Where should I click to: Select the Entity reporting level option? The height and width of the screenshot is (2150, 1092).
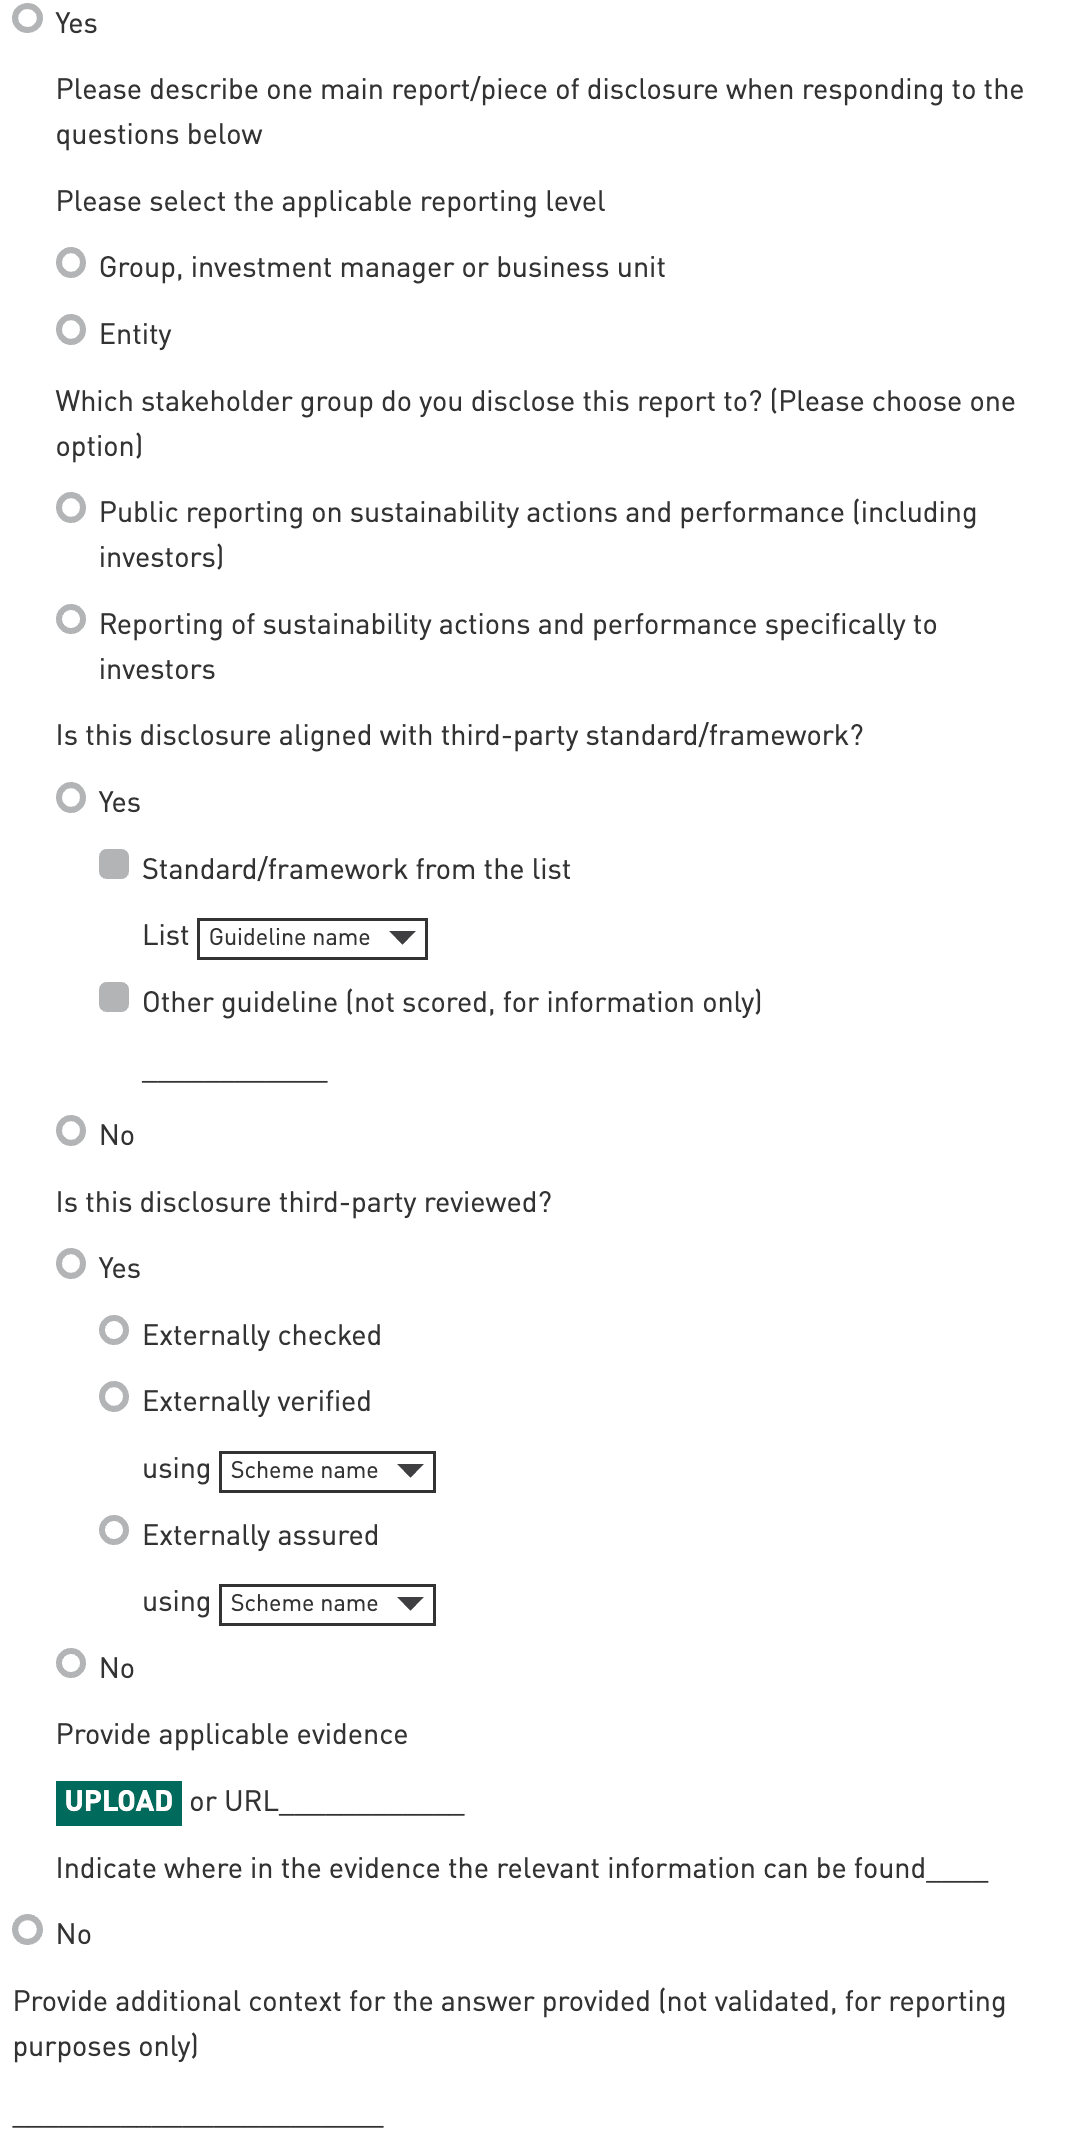(71, 330)
